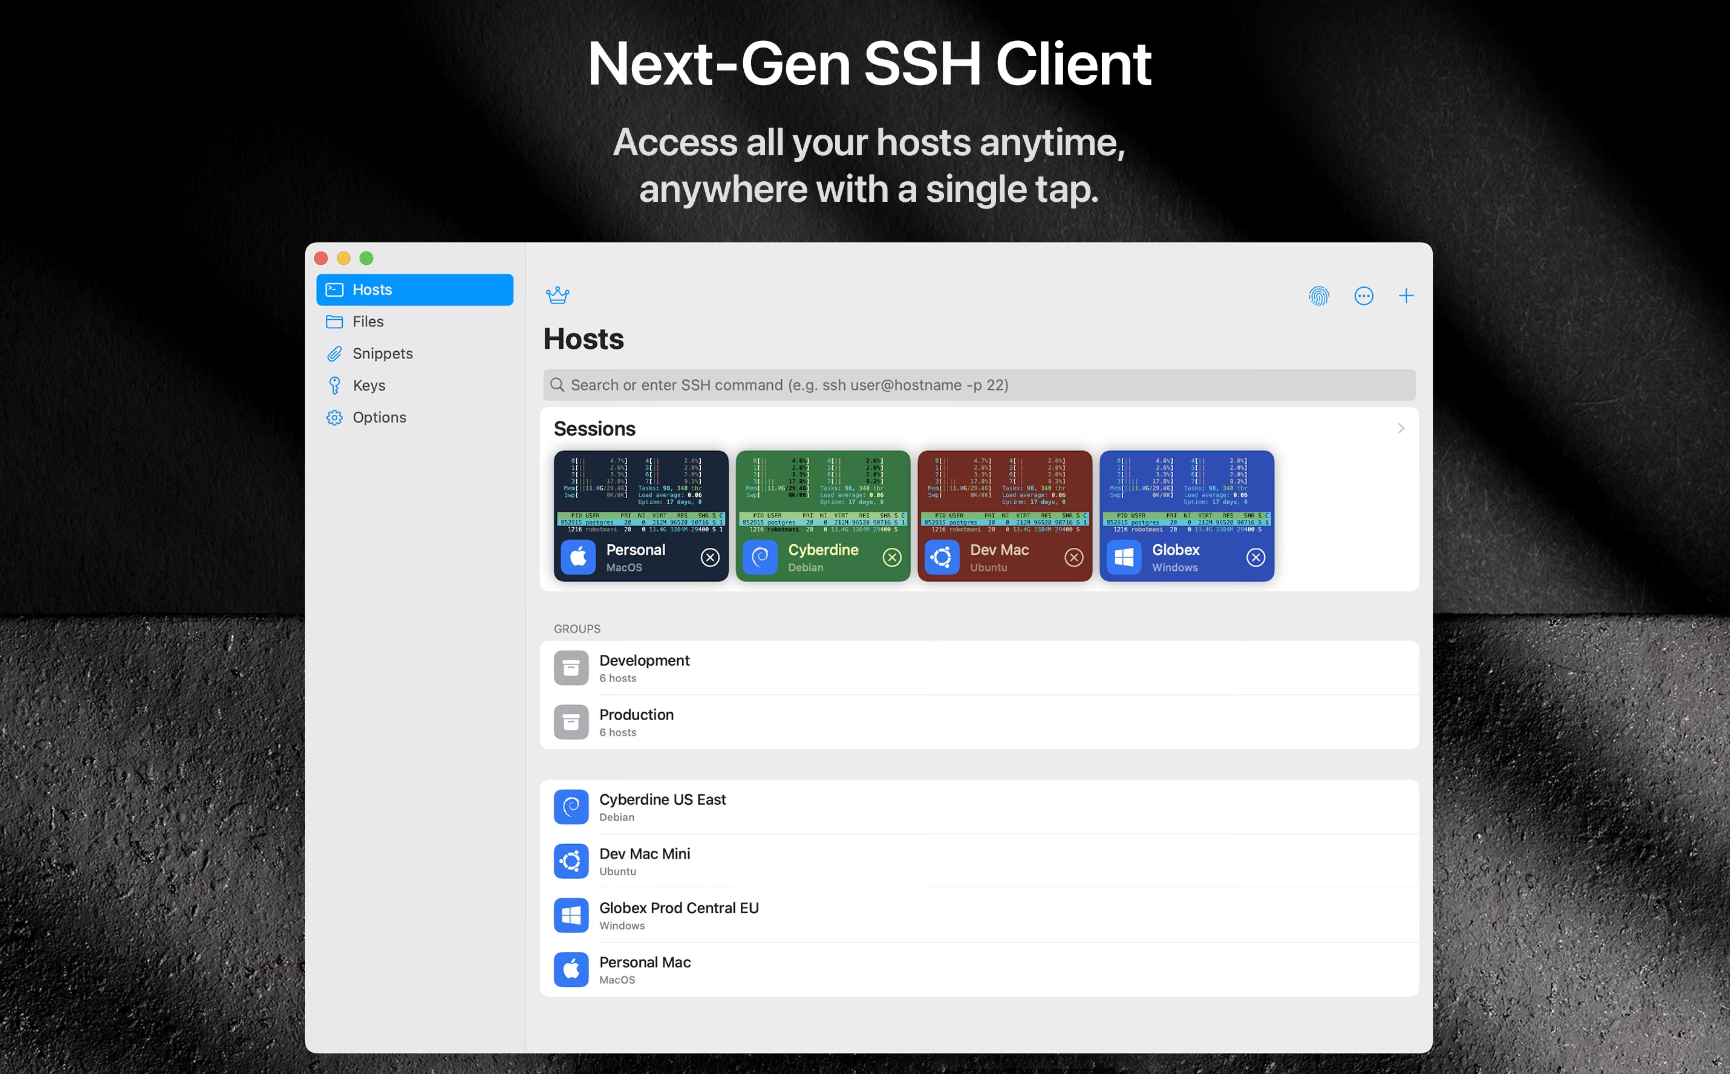Click the Globex Prod Central EU Windows icon

tap(571, 915)
